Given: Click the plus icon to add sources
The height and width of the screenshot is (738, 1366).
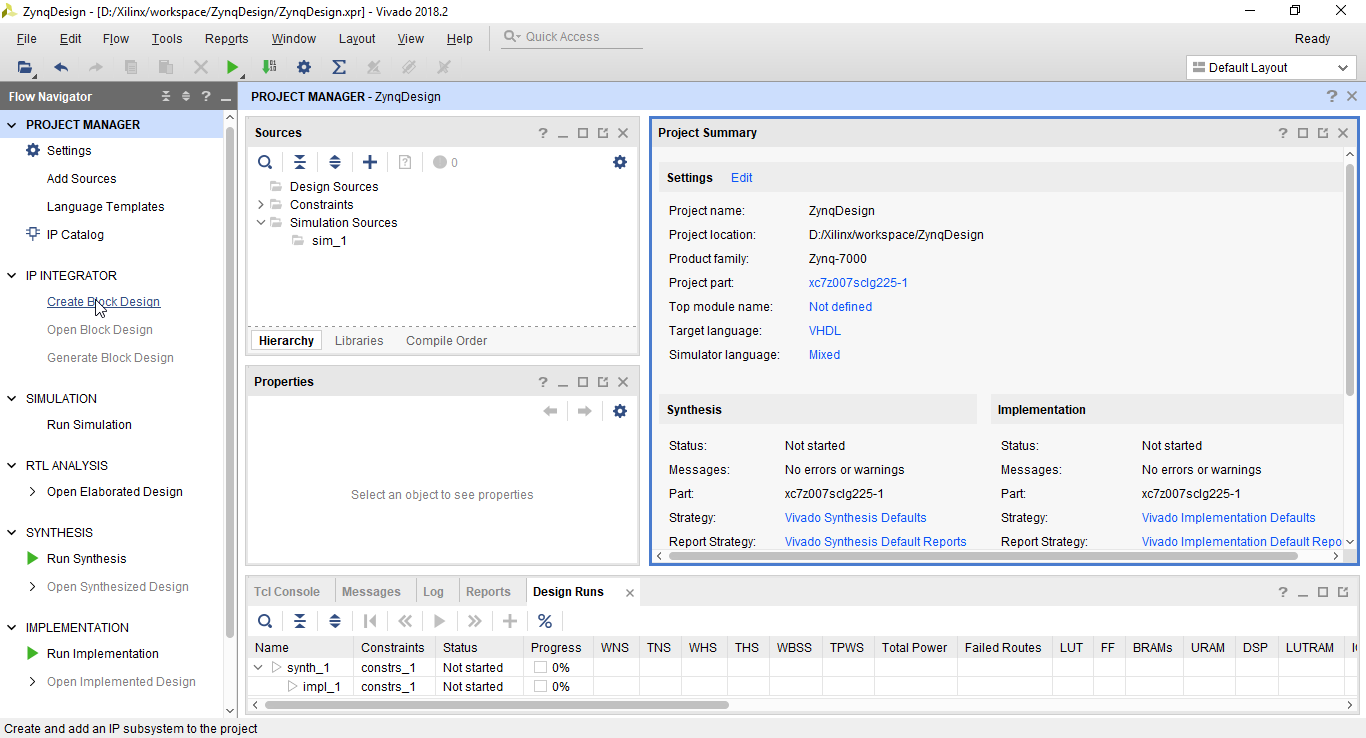Looking at the screenshot, I should click(x=370, y=162).
